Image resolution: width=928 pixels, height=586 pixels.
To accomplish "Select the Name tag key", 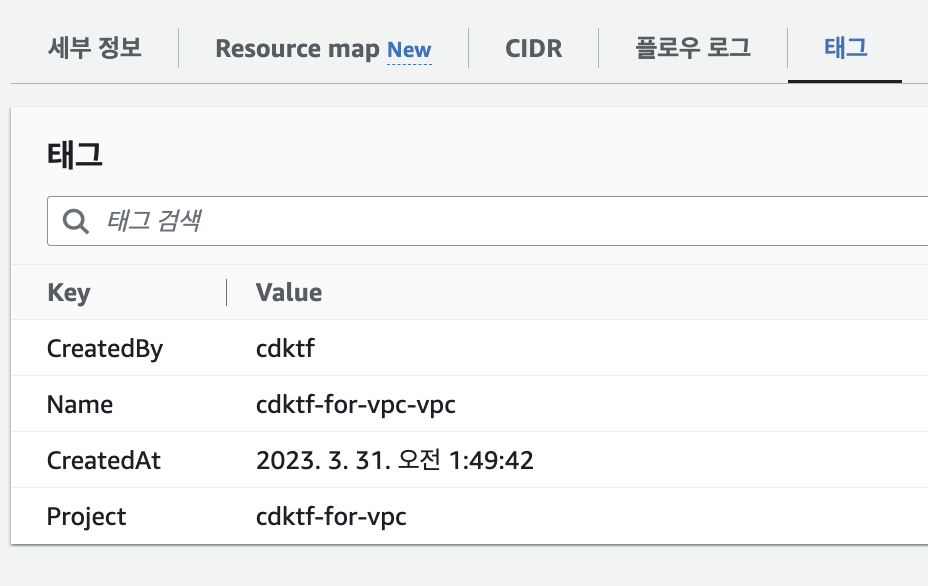I will (80, 405).
